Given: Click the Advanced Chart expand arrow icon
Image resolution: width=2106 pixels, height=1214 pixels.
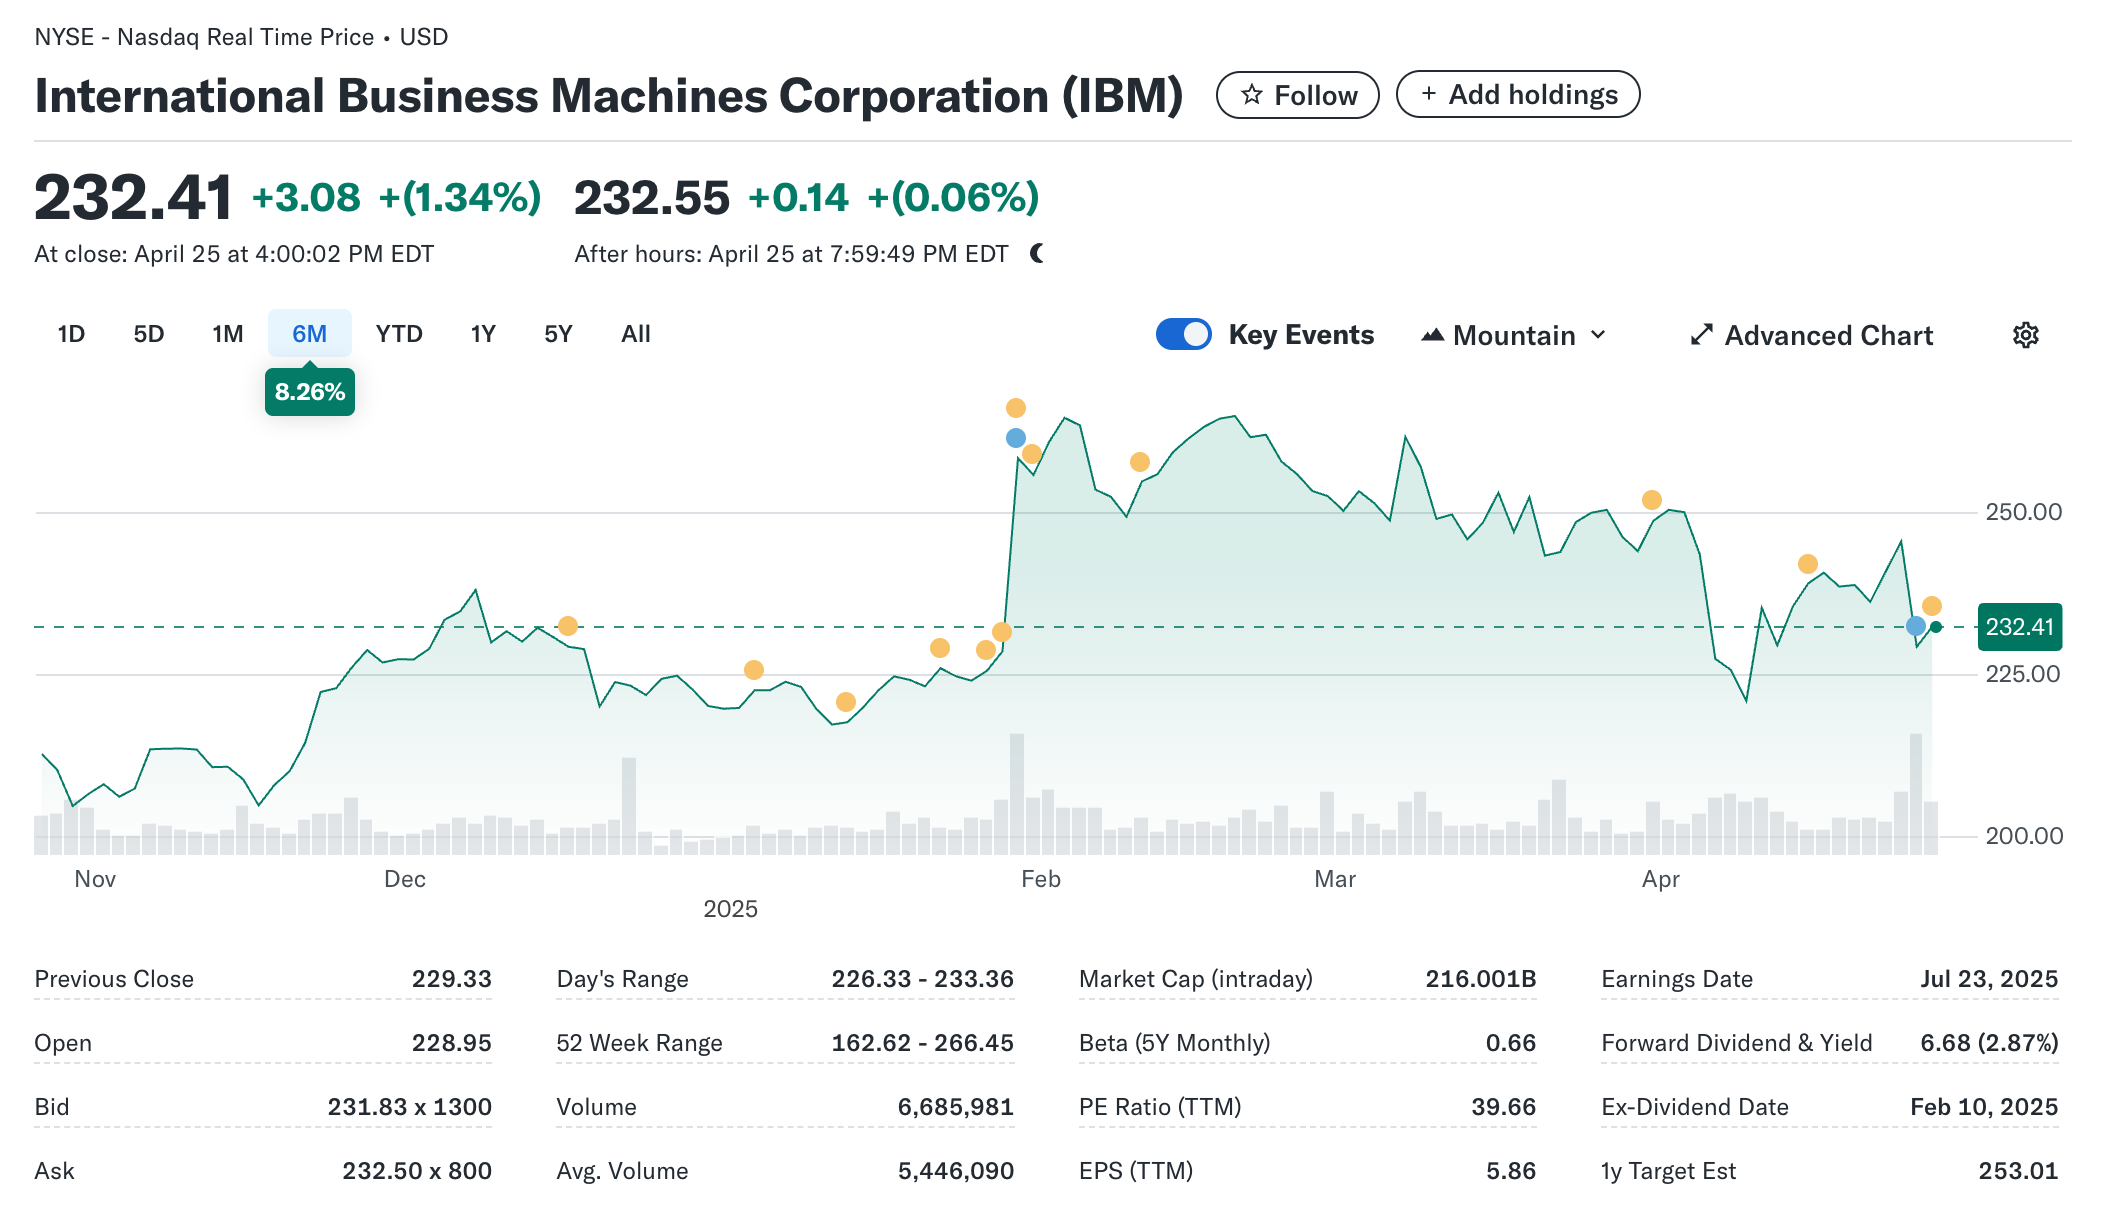Looking at the screenshot, I should pos(1701,335).
